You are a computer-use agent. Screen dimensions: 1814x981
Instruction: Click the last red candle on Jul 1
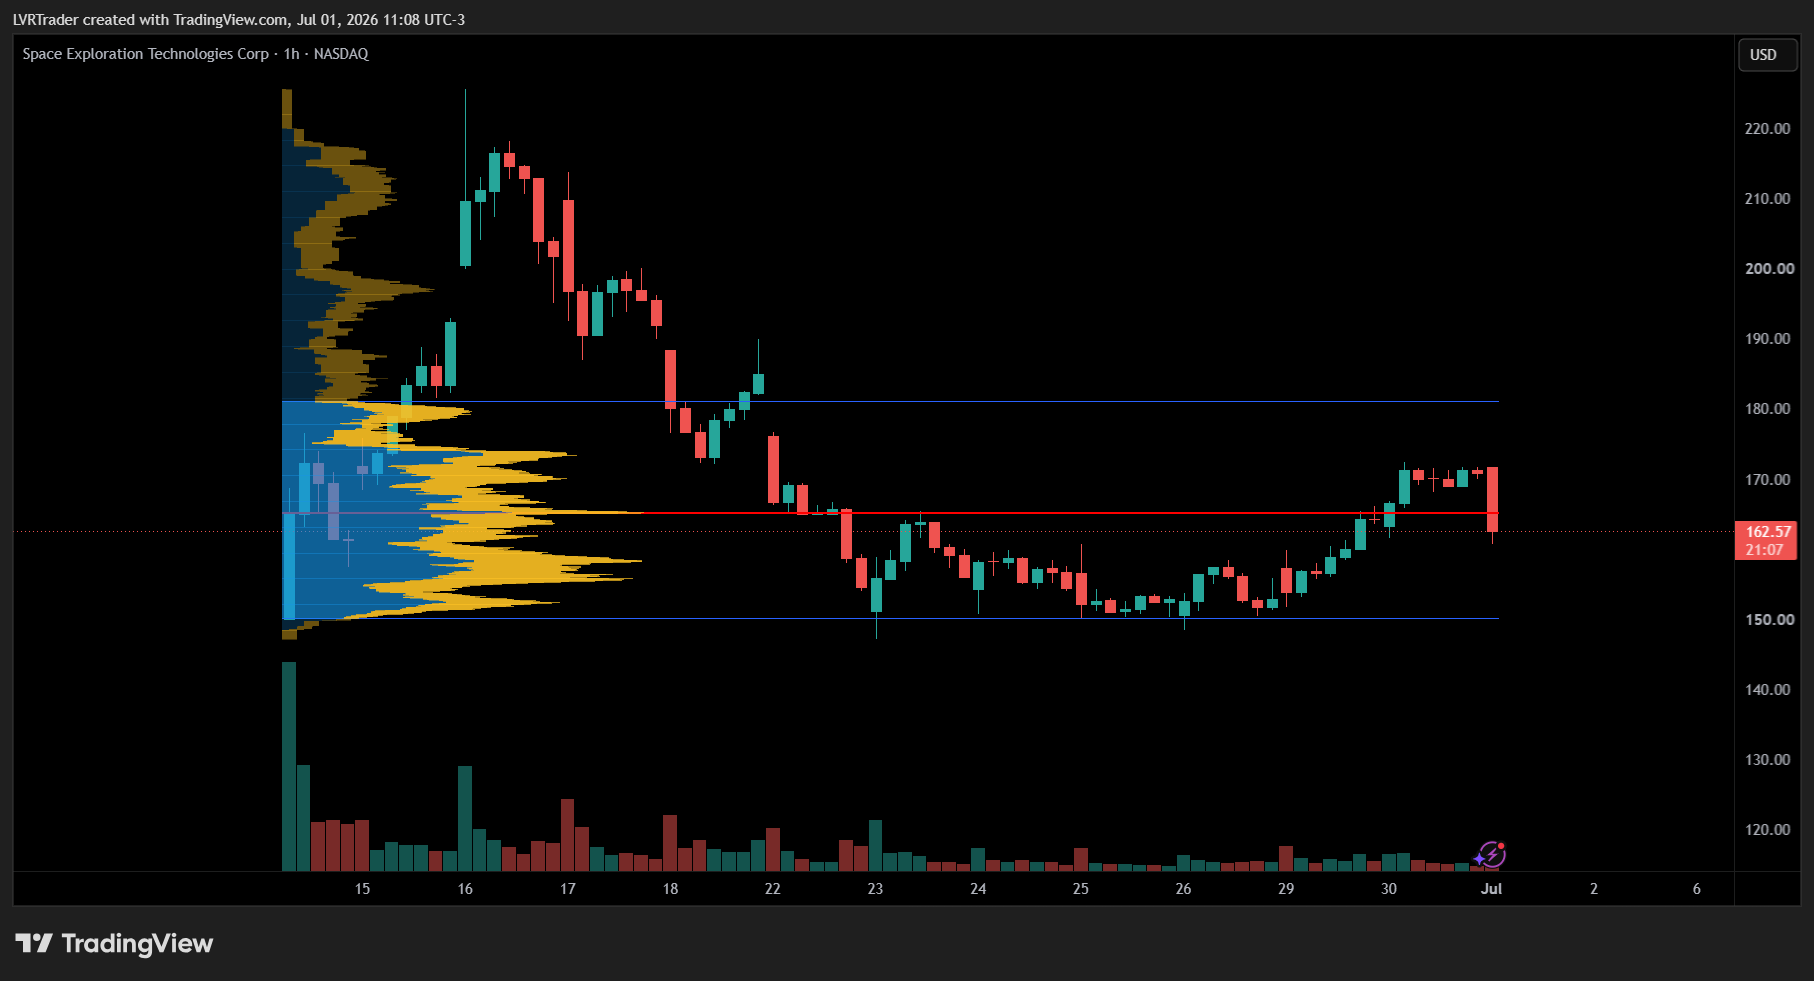pyautogui.click(x=1492, y=499)
